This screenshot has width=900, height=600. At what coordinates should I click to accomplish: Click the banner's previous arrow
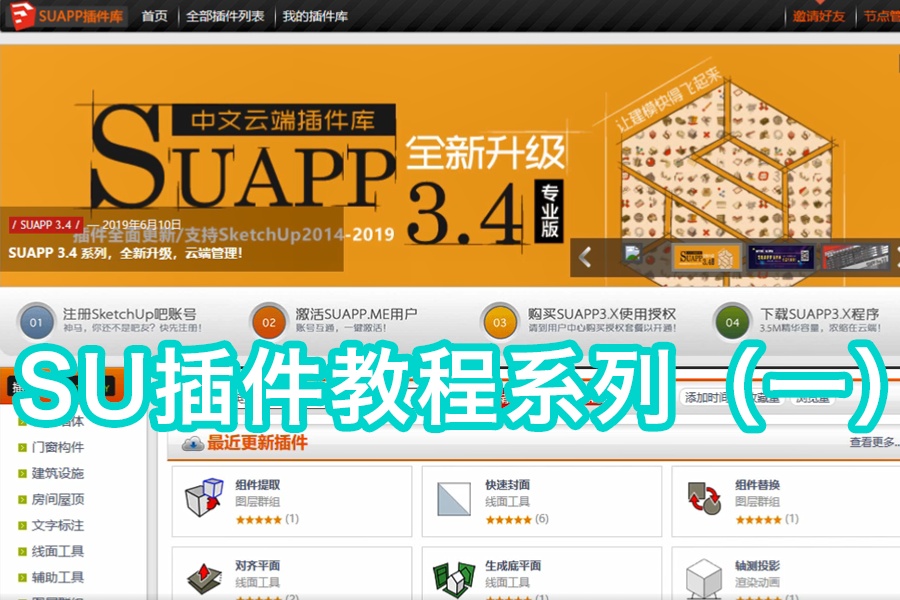(585, 257)
